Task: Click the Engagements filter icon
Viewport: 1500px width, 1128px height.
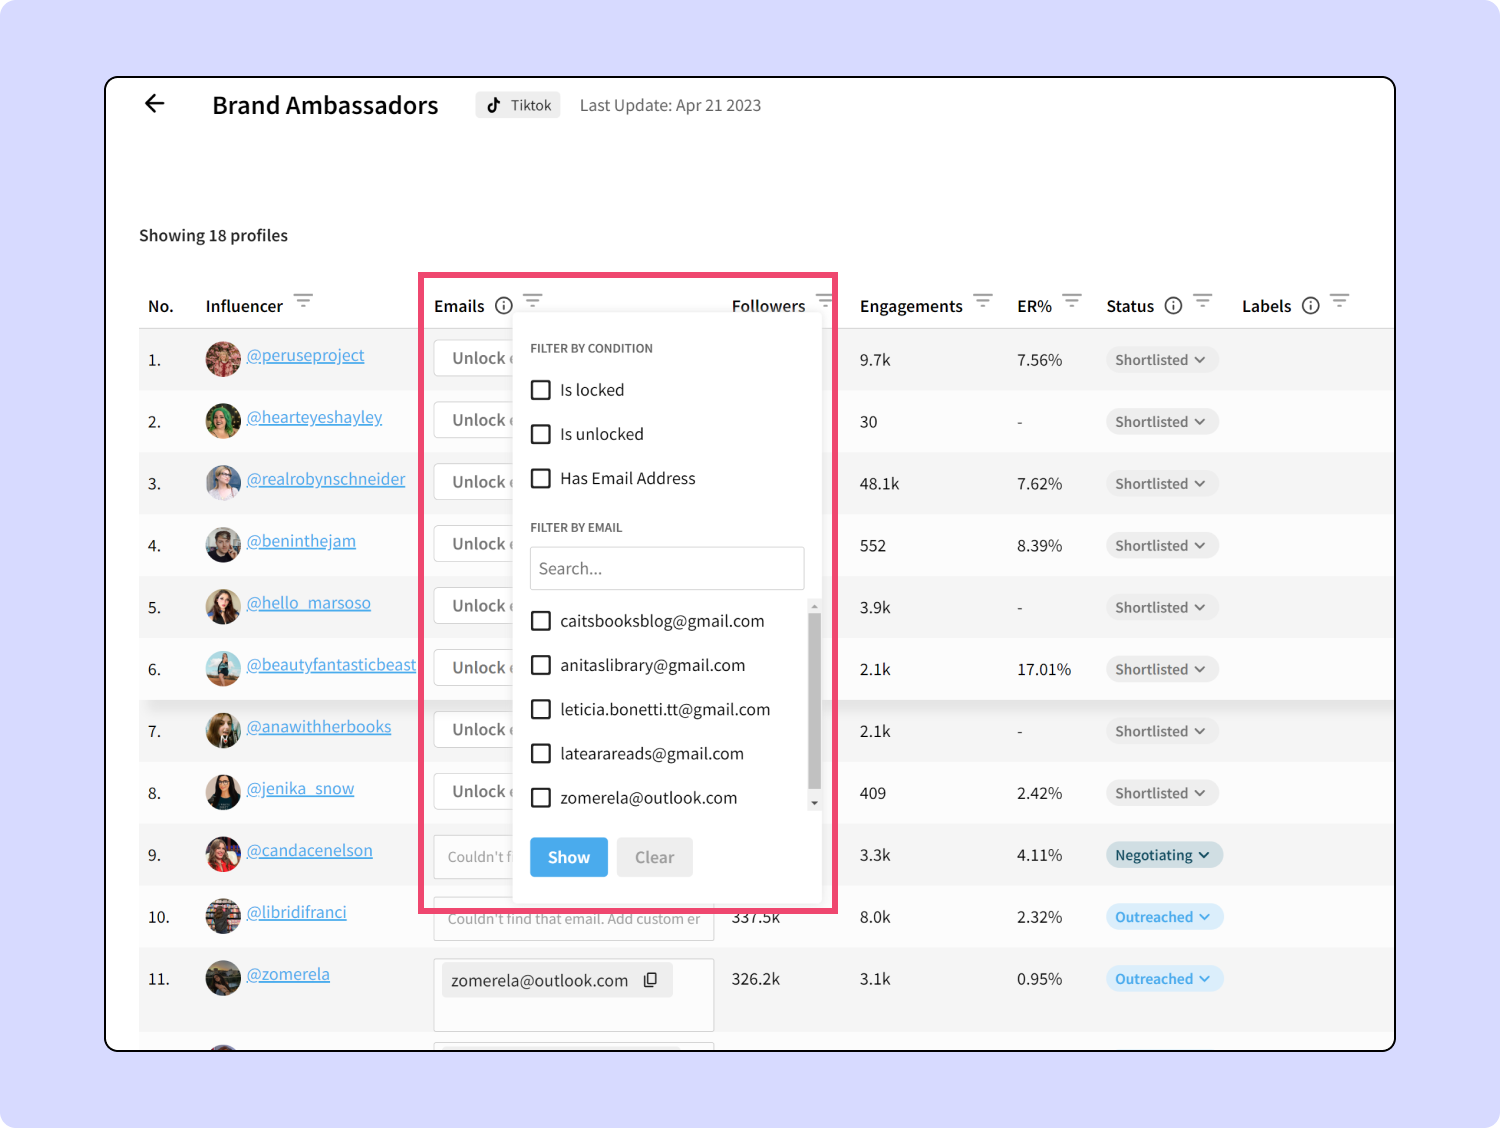Action: [x=983, y=300]
